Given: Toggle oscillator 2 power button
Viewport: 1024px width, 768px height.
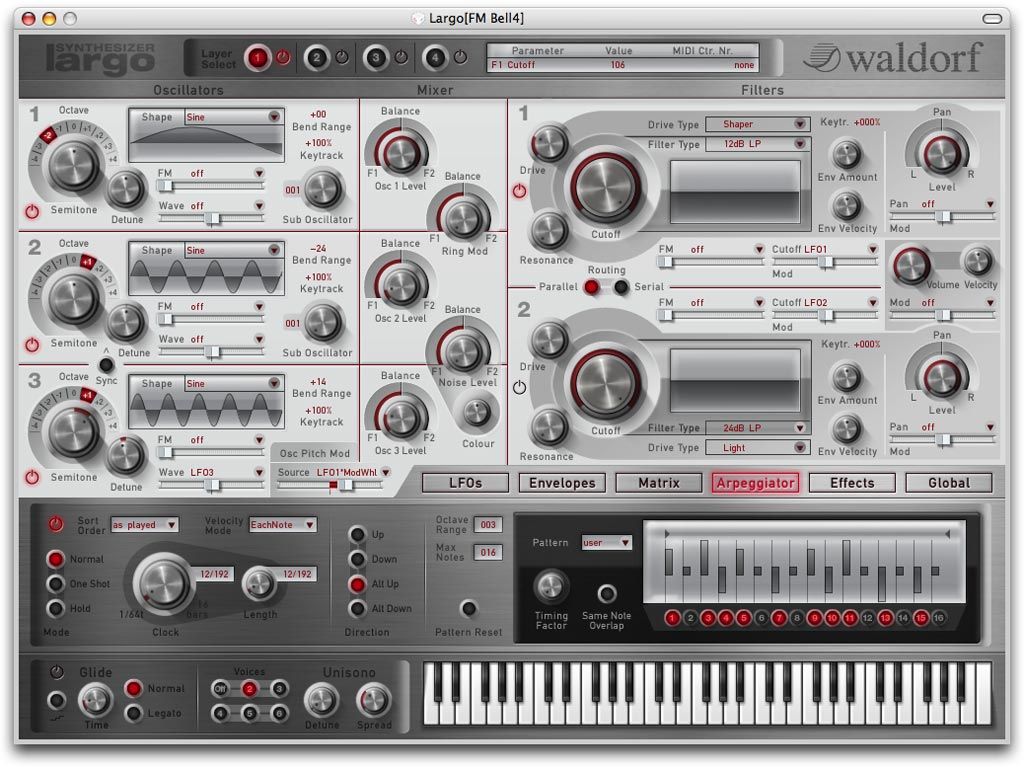Looking at the screenshot, I should pyautogui.click(x=32, y=345).
